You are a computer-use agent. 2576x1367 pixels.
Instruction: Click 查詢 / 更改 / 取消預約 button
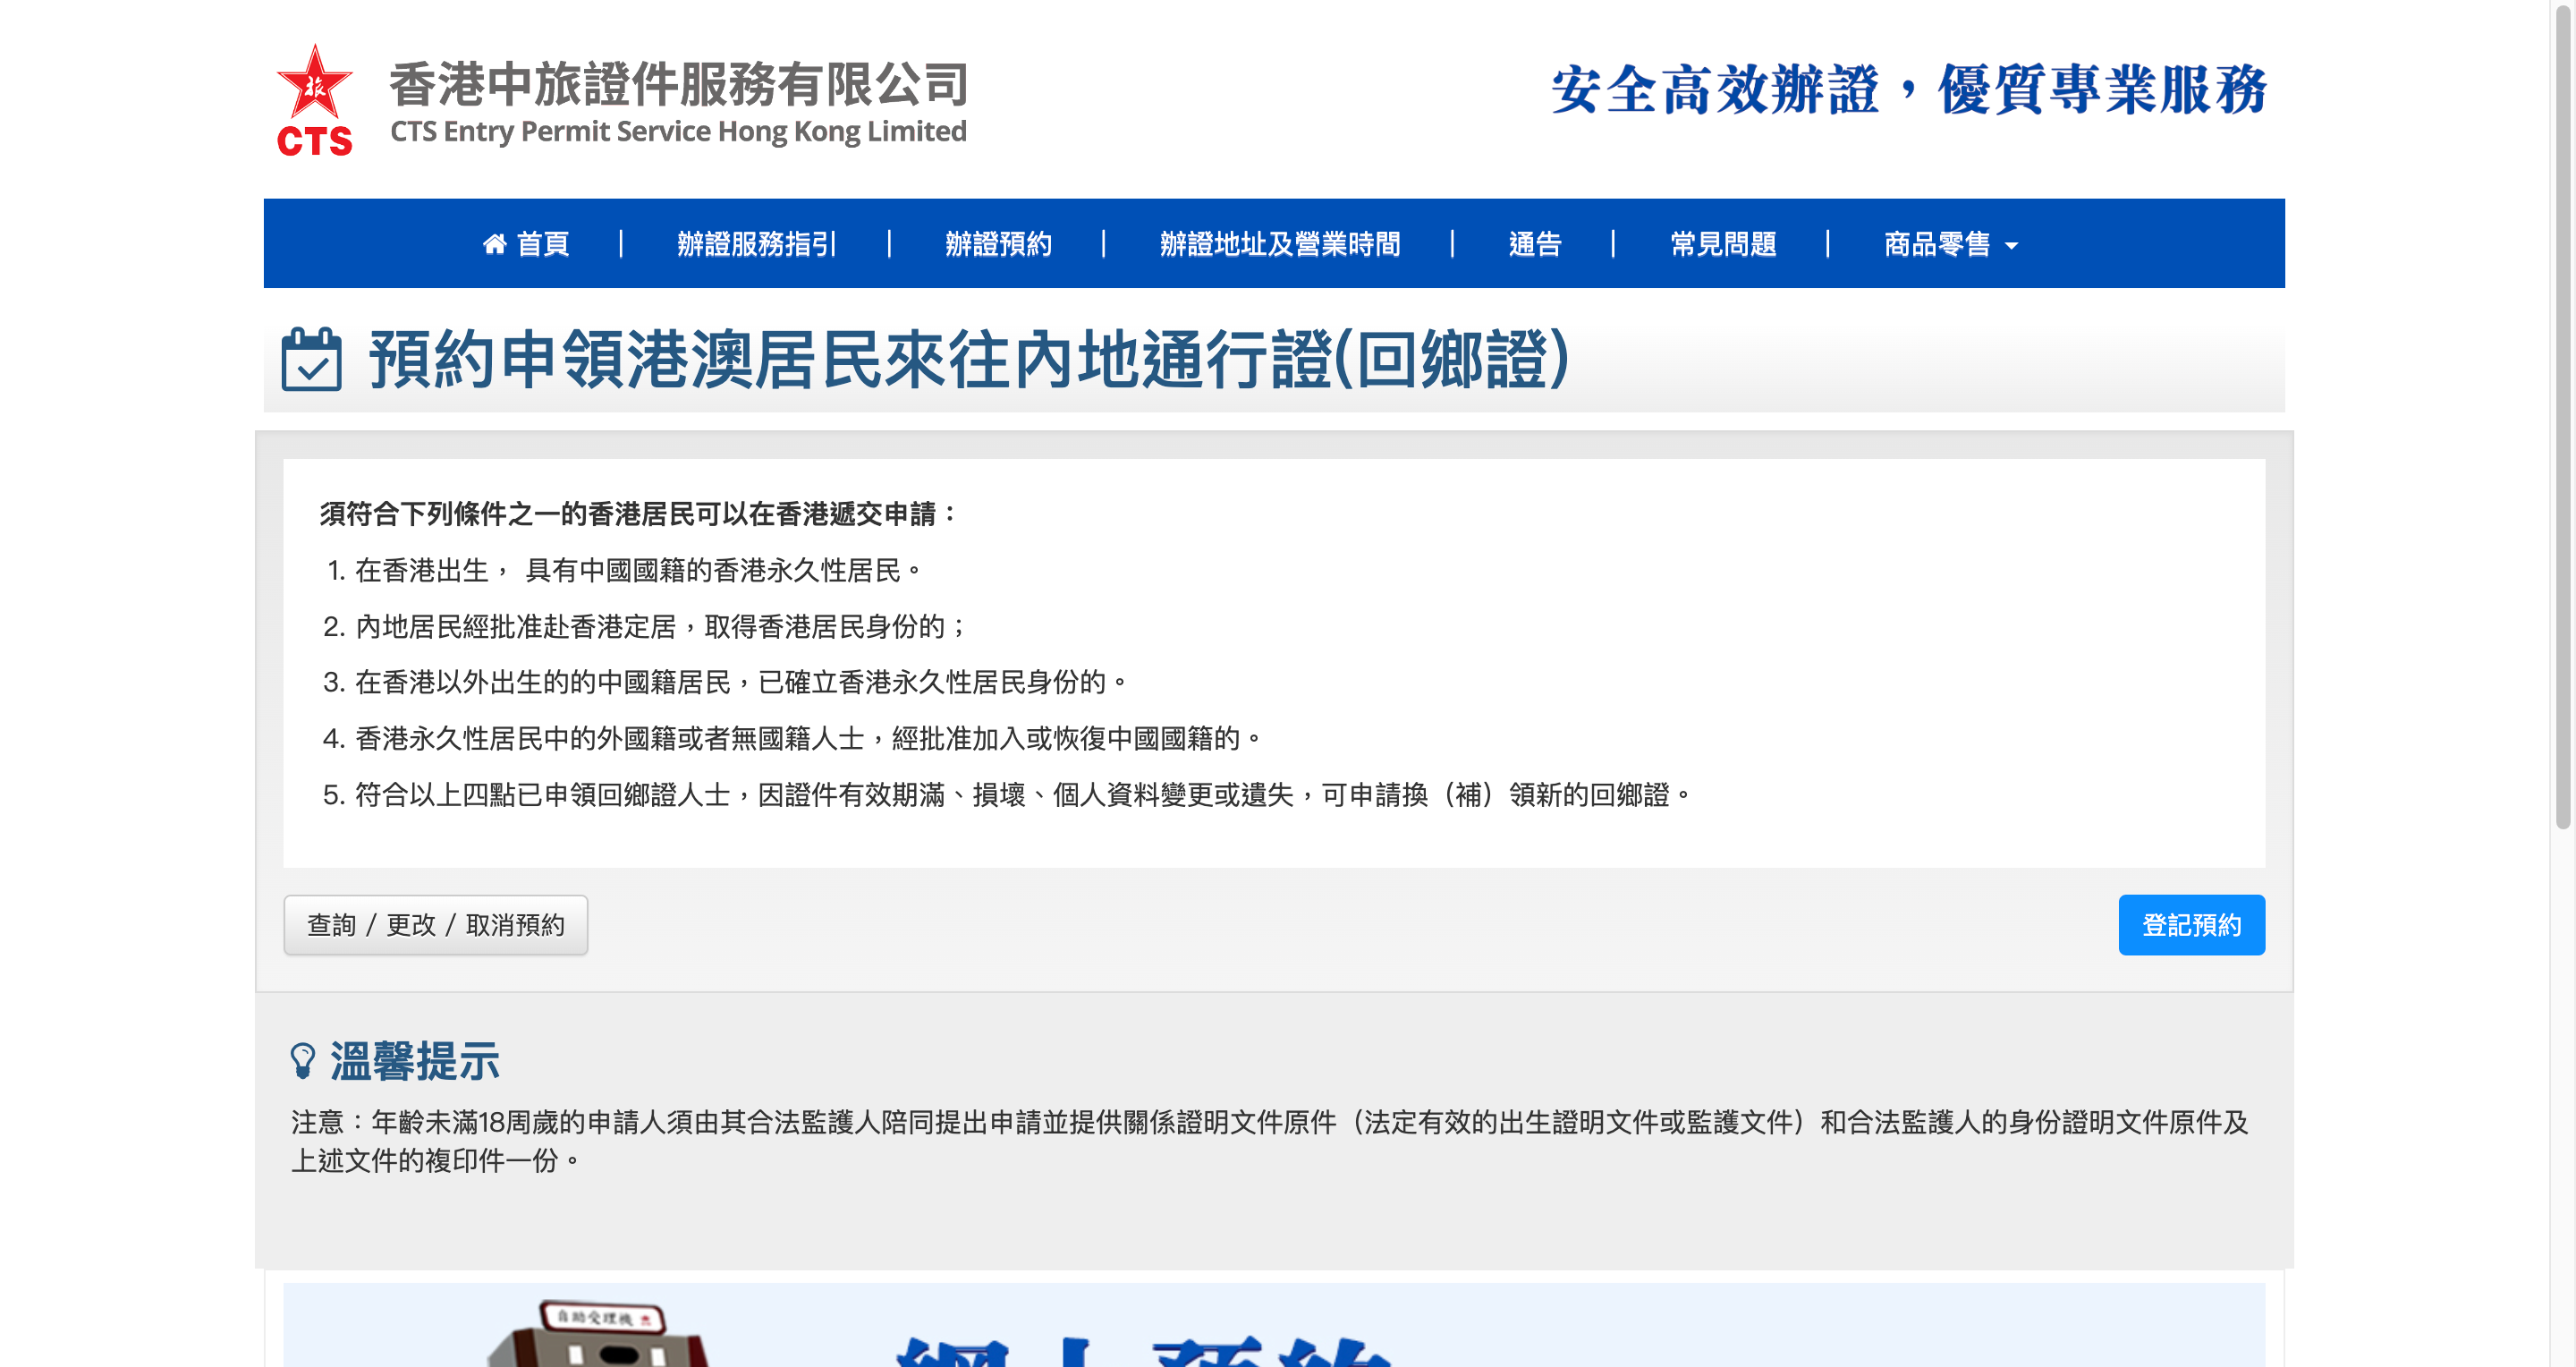click(435, 925)
